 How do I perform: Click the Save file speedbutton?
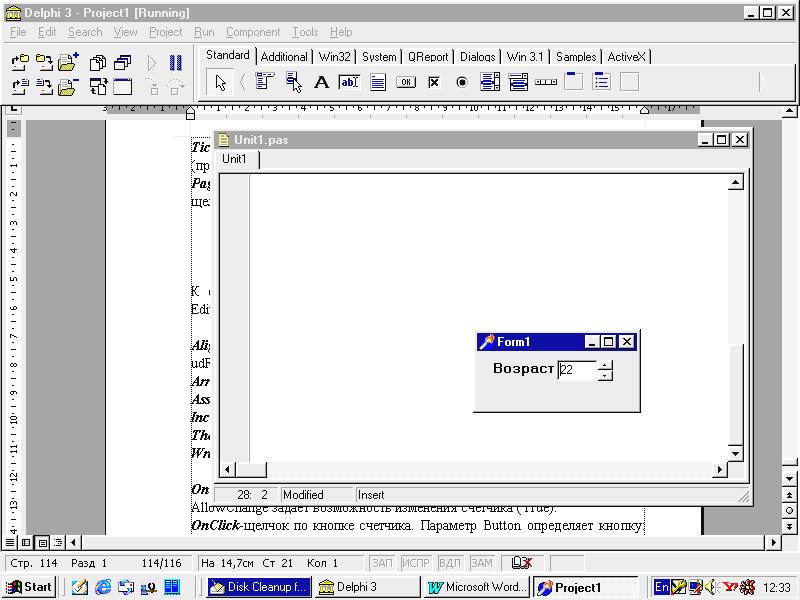[44, 87]
